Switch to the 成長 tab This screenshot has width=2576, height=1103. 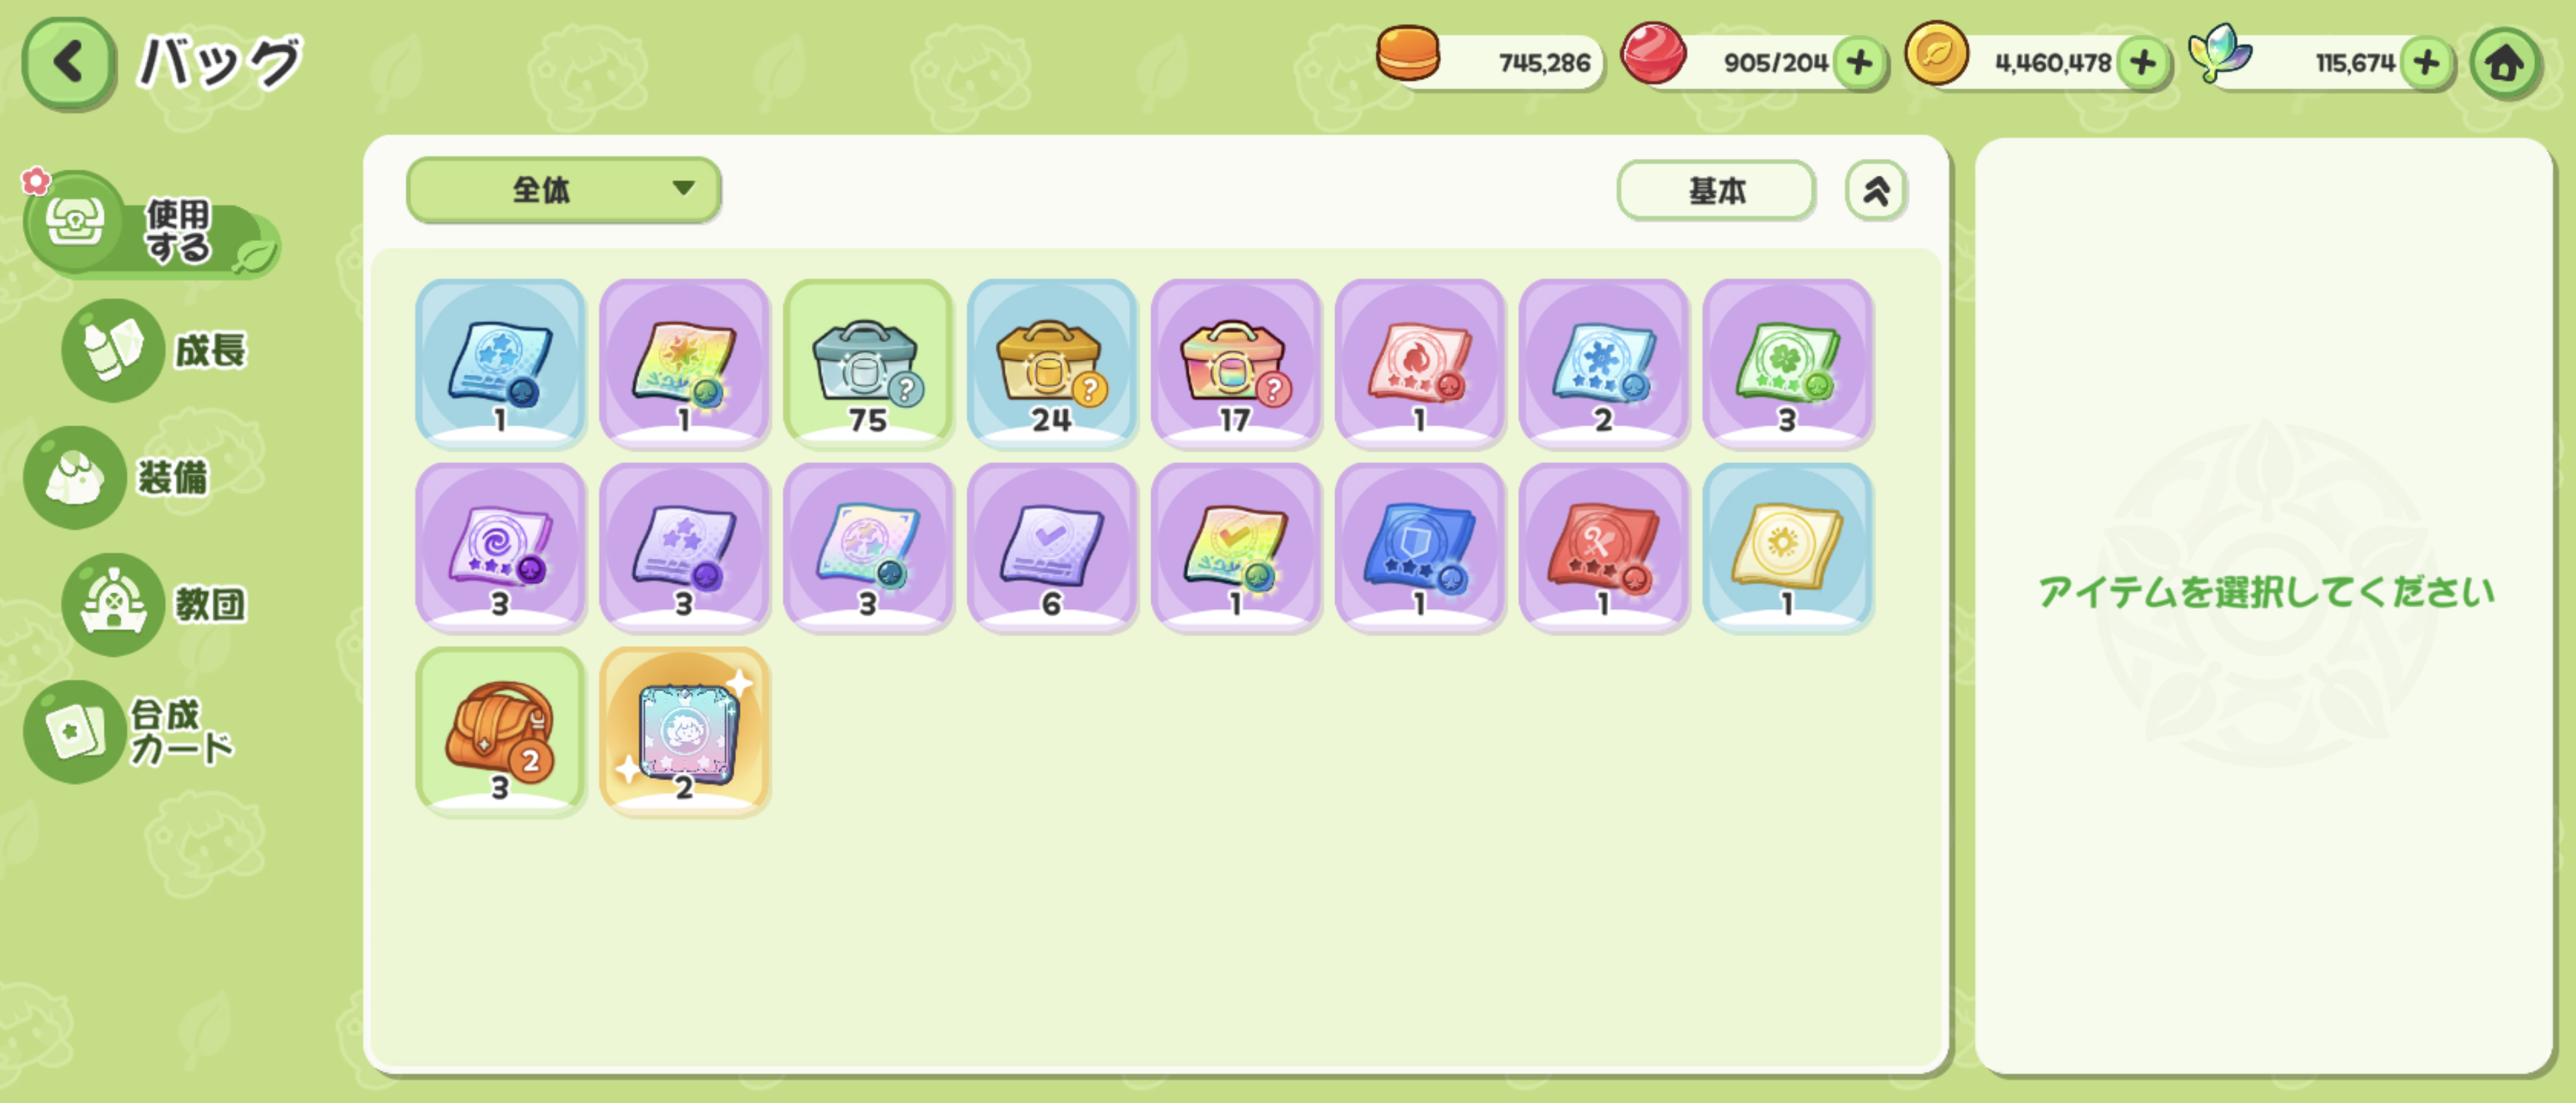coord(155,350)
